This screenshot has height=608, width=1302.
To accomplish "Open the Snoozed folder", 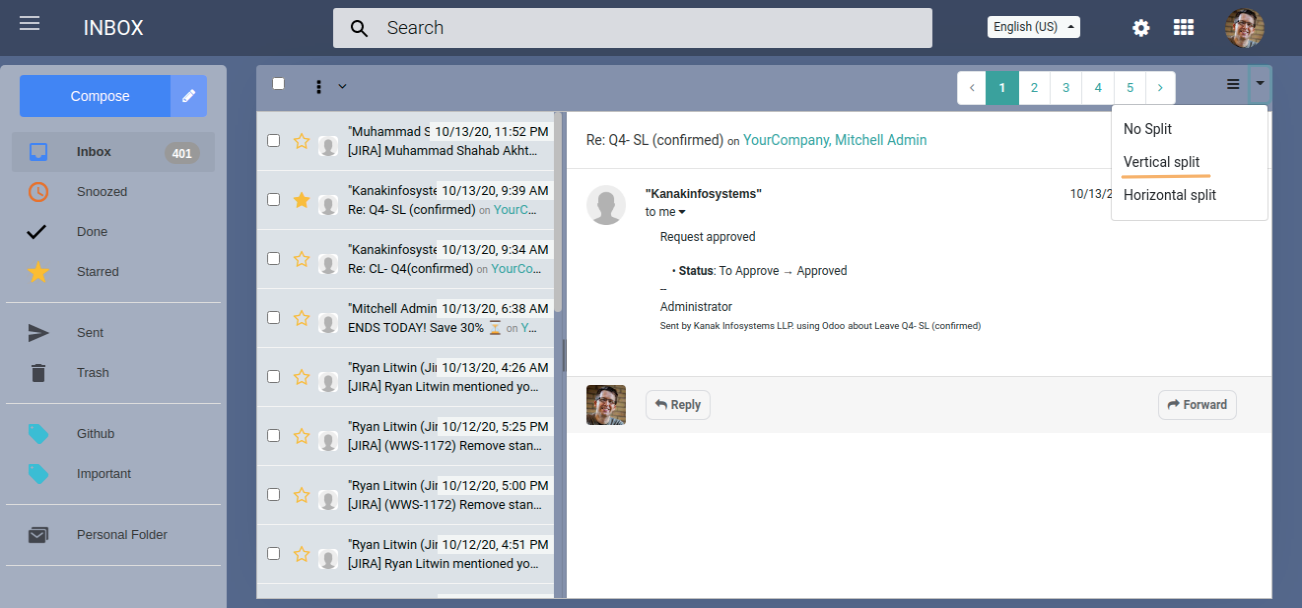I will (101, 192).
